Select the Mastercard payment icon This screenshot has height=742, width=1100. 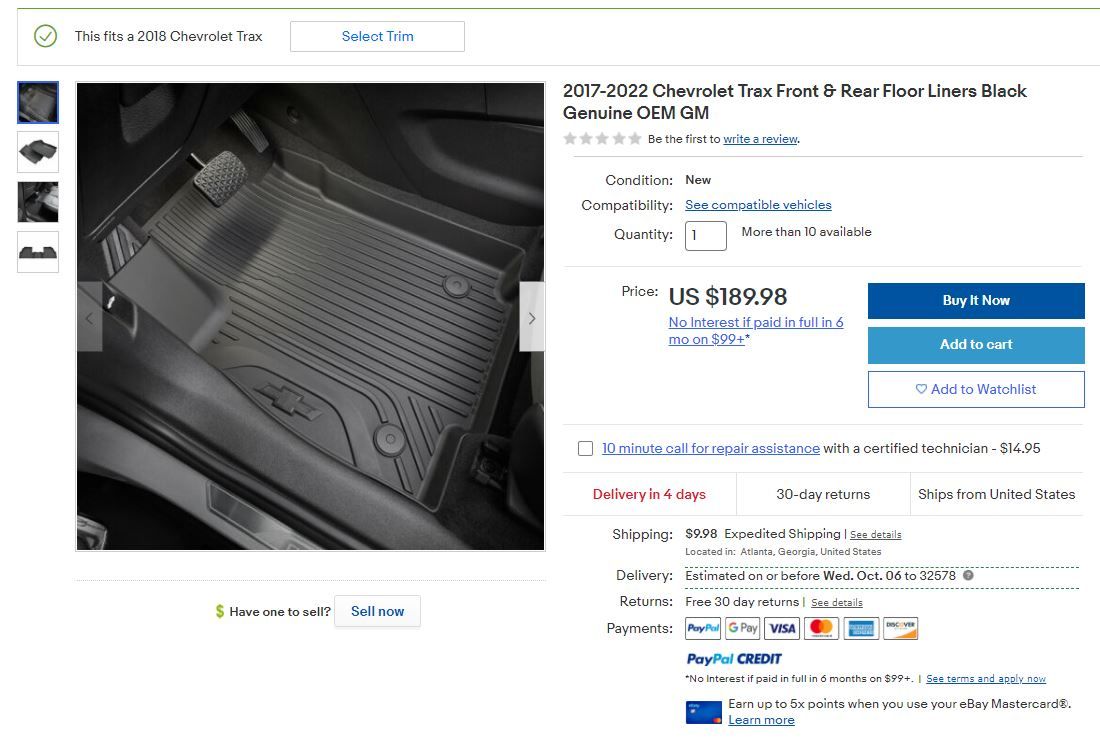pos(821,628)
